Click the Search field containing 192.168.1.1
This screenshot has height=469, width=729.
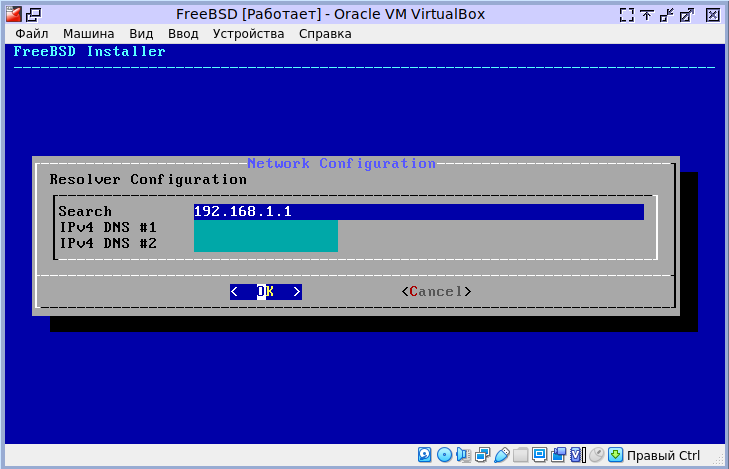click(x=418, y=211)
